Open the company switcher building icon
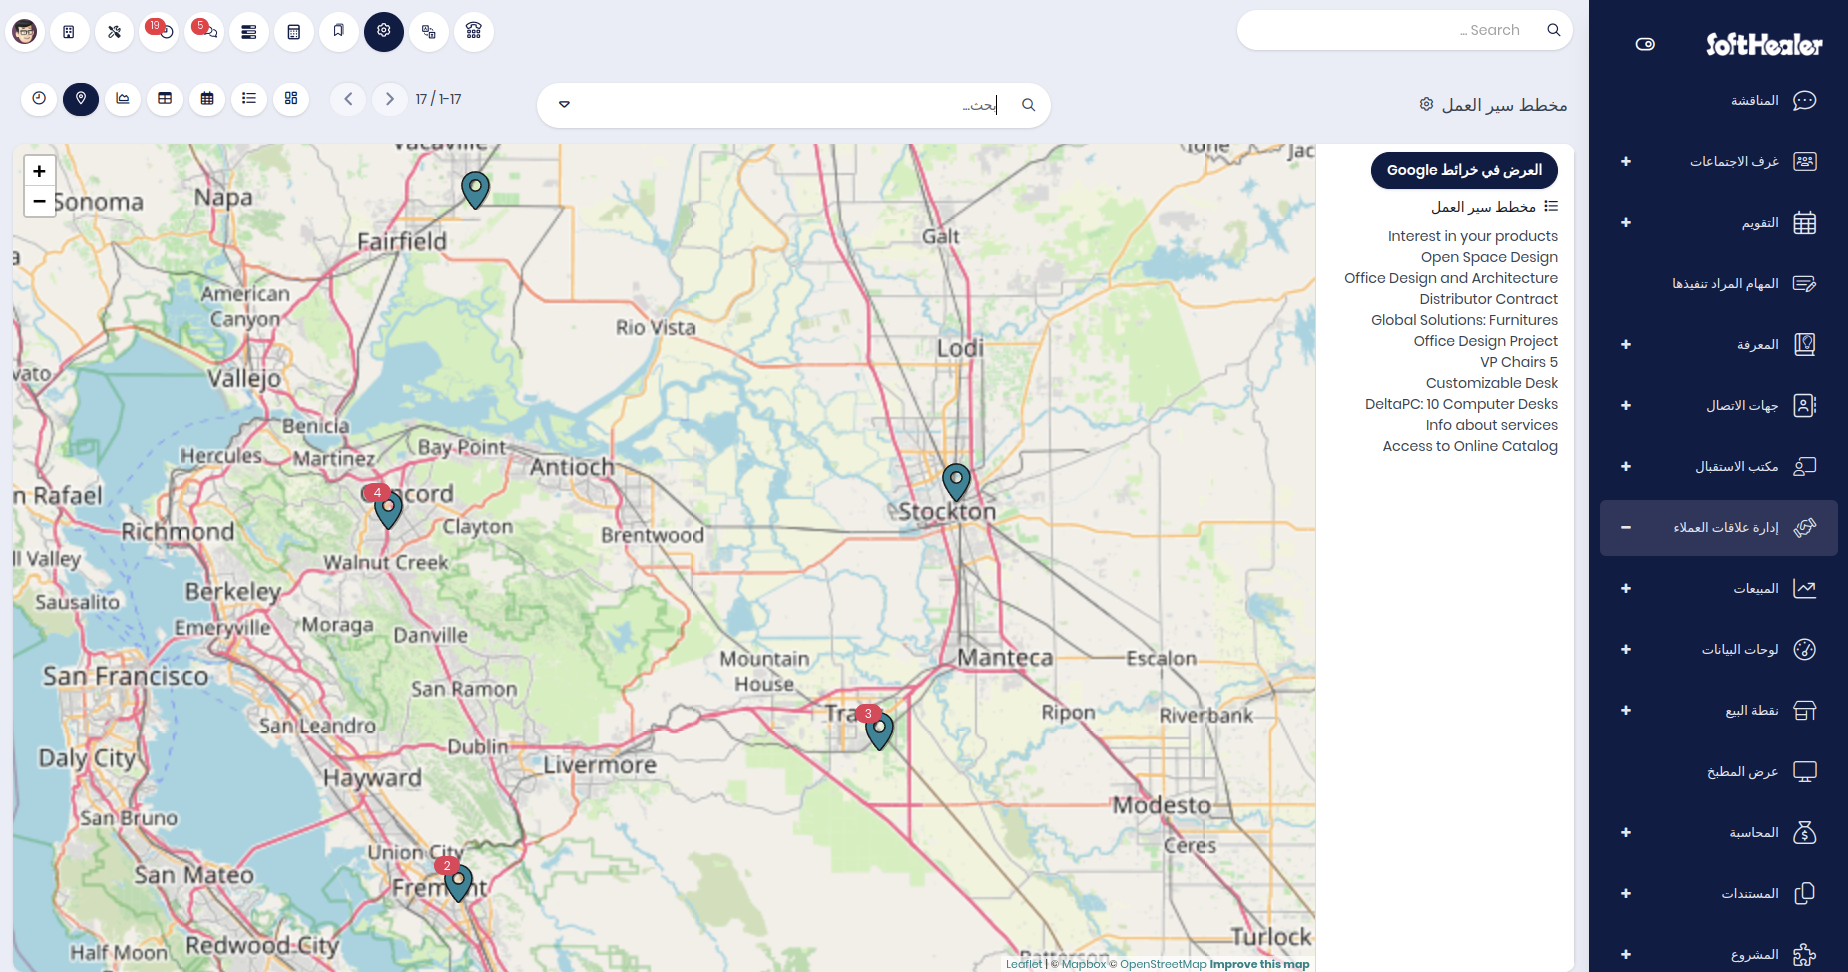 pyautogui.click(x=69, y=32)
